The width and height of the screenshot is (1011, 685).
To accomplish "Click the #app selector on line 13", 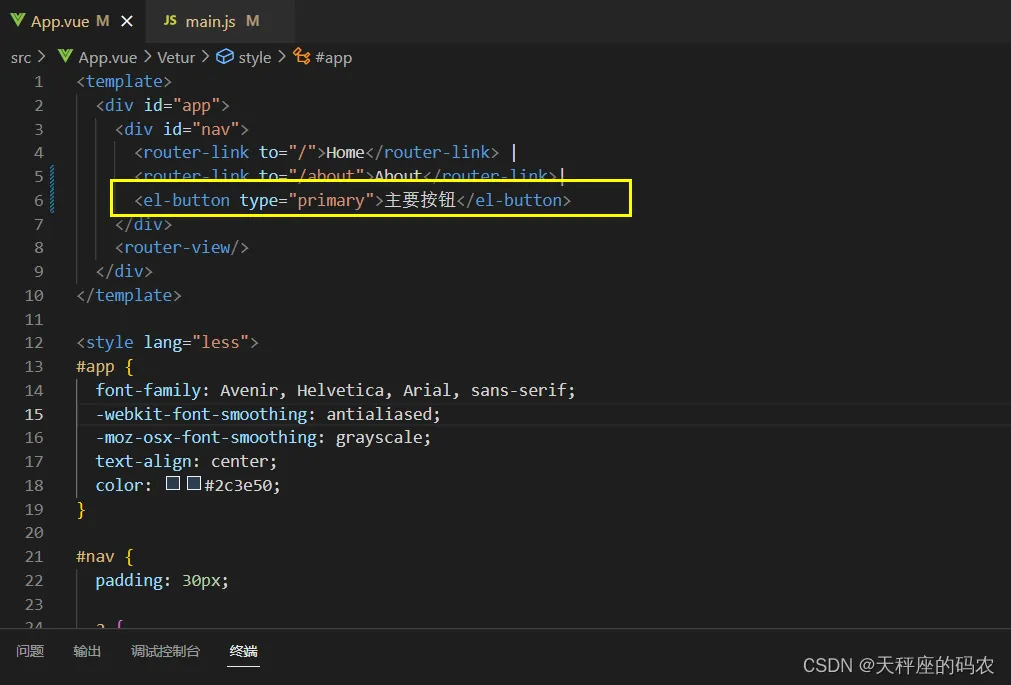I will (x=95, y=366).
